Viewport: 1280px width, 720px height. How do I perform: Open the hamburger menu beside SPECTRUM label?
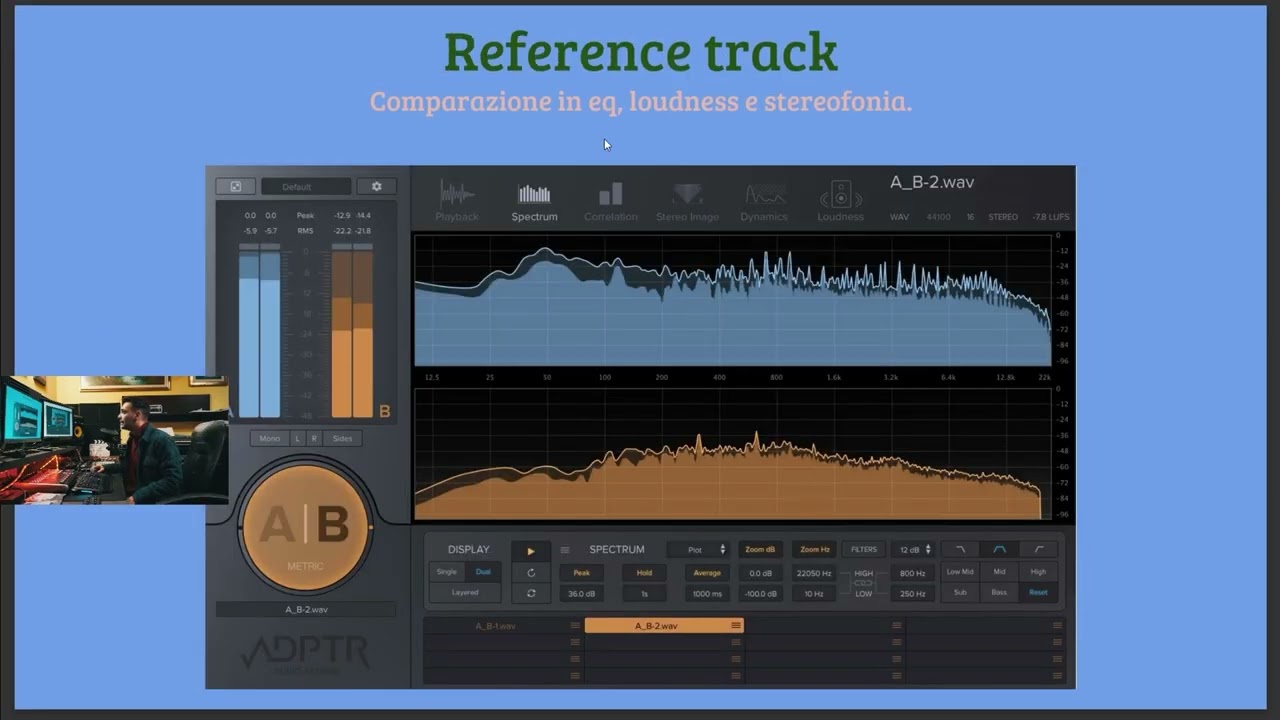coord(564,550)
